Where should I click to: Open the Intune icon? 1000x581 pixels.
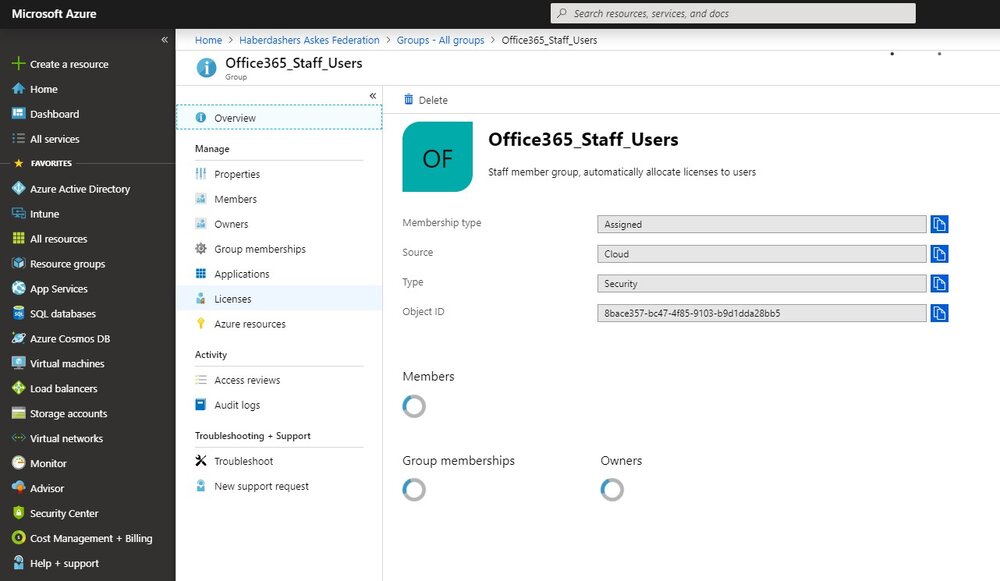[x=18, y=214]
